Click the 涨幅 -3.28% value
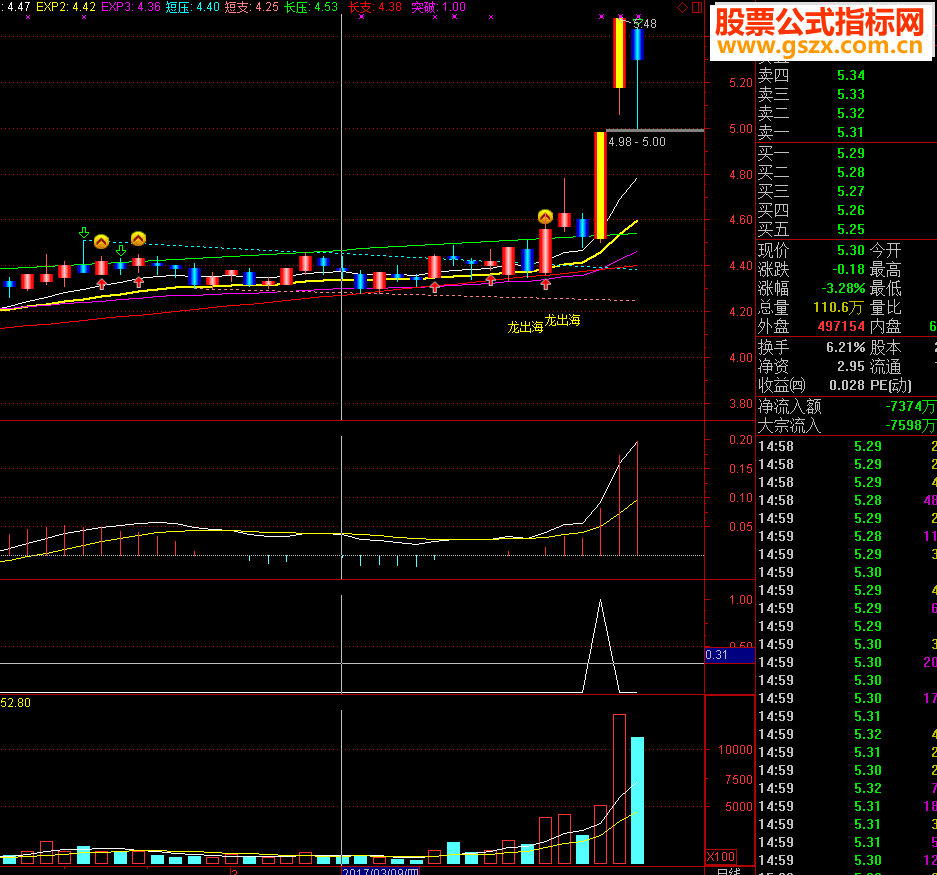The height and width of the screenshot is (875, 937). (843, 289)
